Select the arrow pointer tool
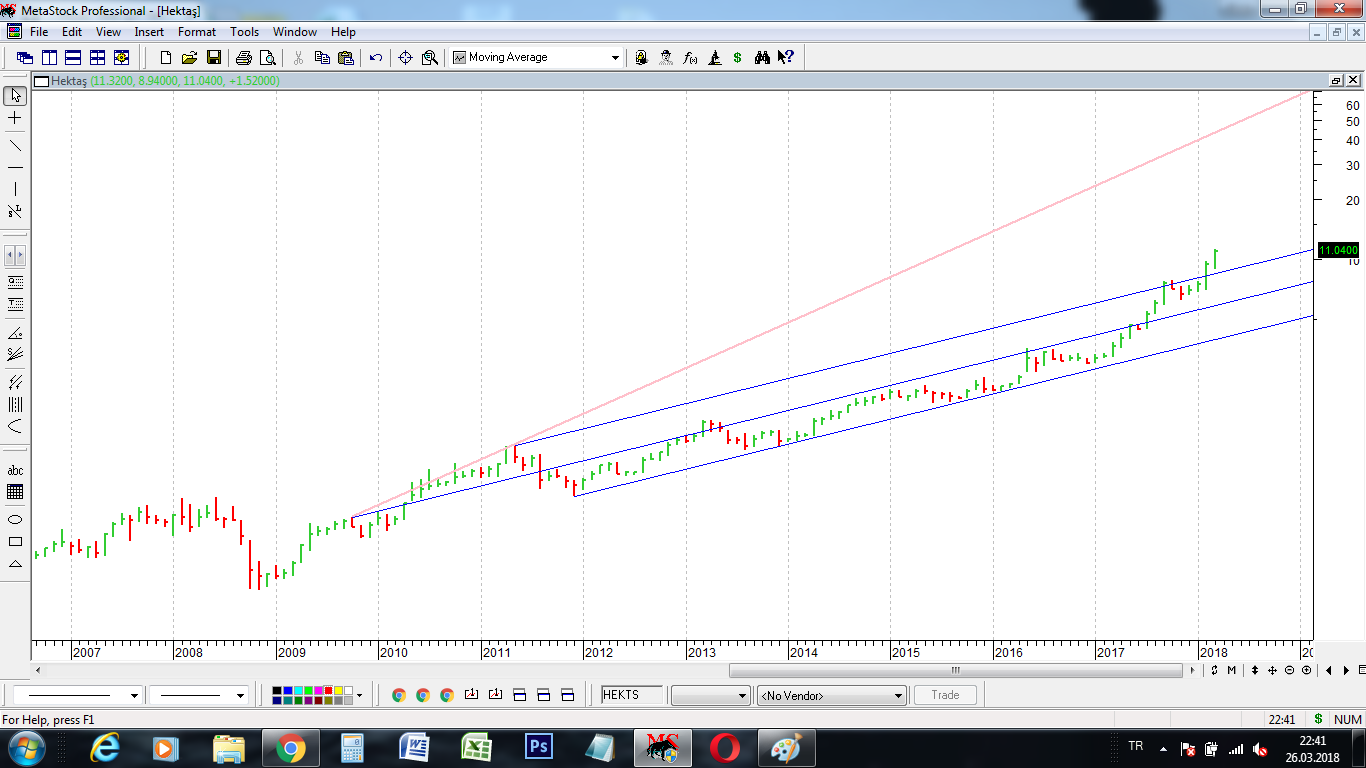 [x=15, y=95]
